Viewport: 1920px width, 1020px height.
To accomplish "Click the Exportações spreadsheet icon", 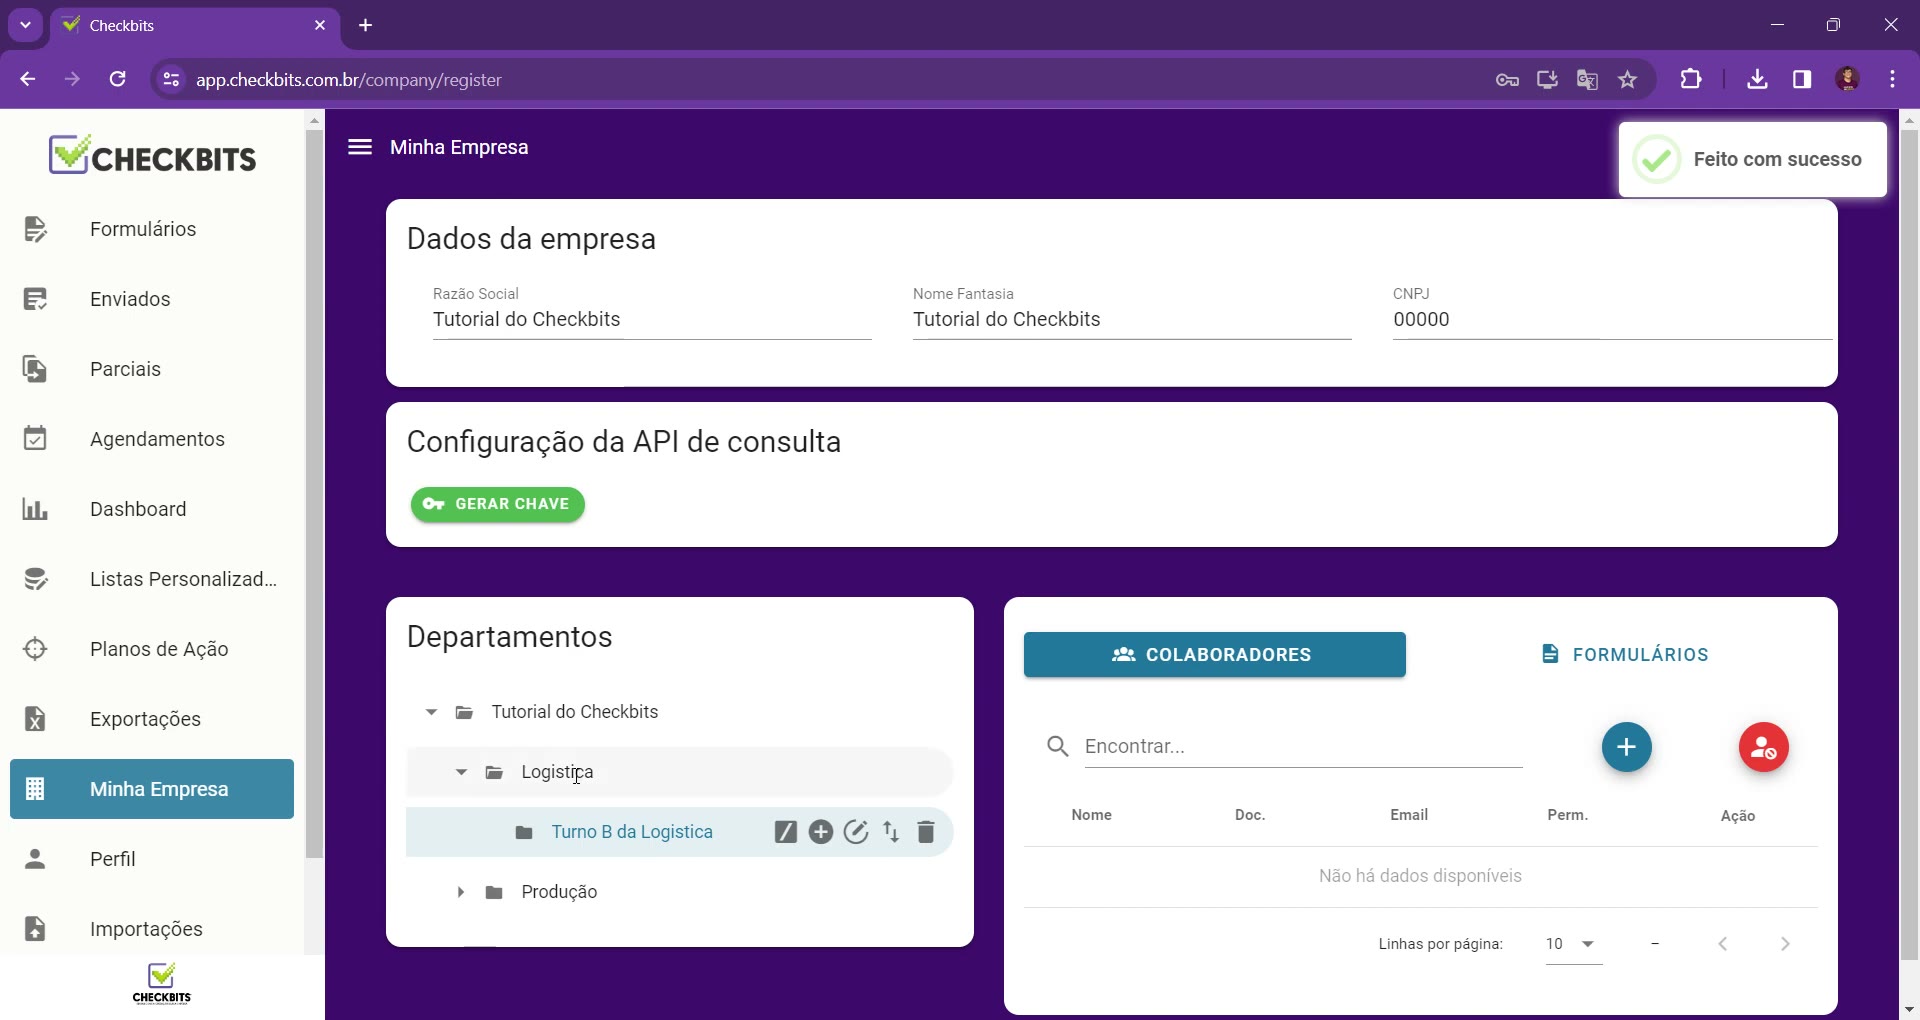I will point(35,719).
